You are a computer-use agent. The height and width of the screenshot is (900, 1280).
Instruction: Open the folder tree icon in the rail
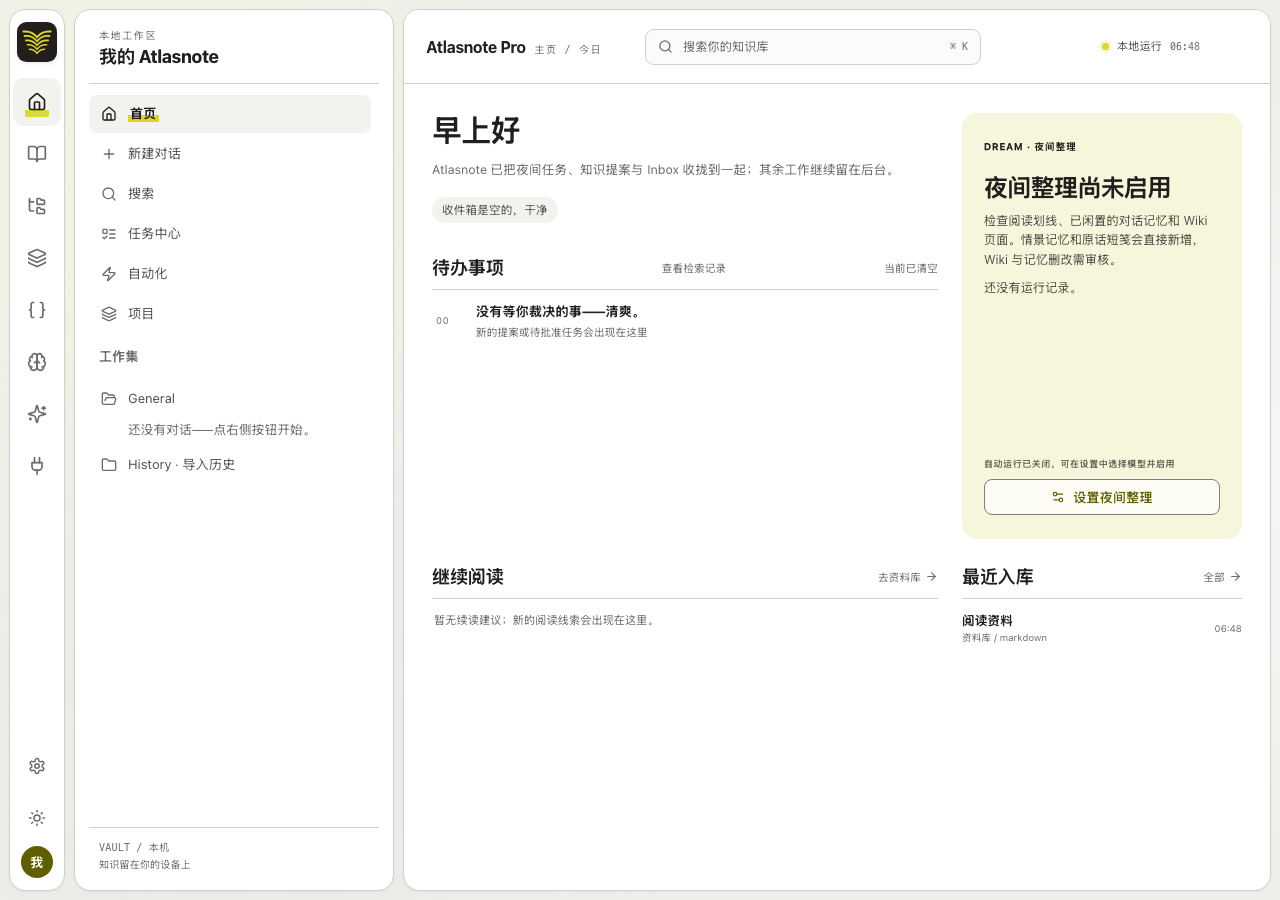point(37,206)
